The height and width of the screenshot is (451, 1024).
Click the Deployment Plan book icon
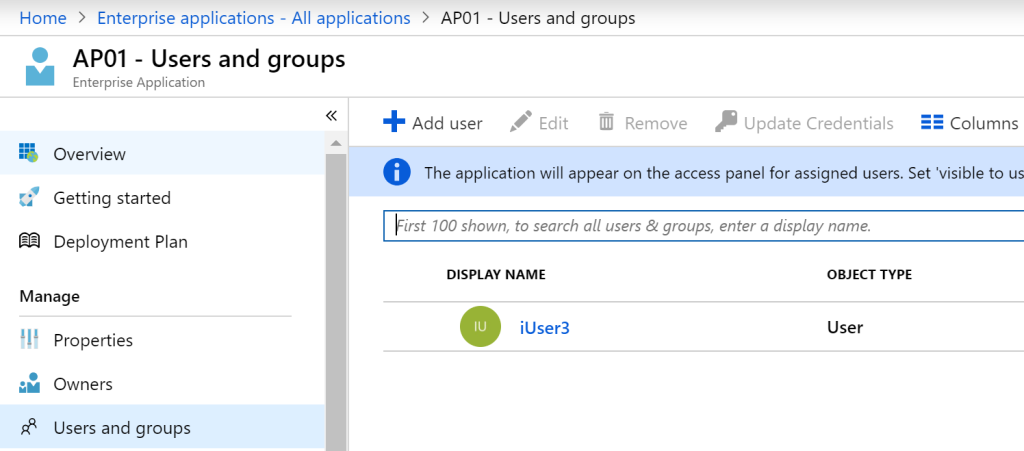click(29, 241)
